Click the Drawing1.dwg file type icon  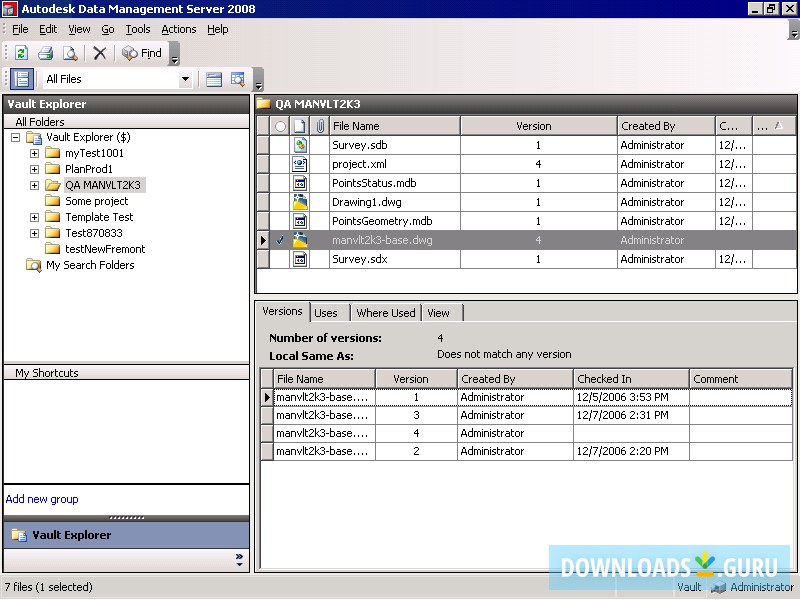[x=299, y=202]
